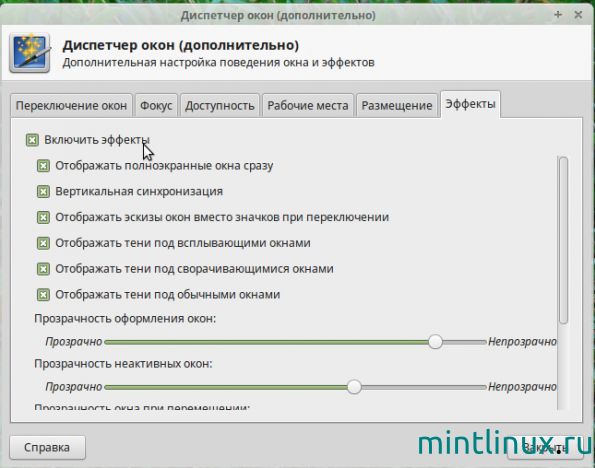This screenshot has height=468, width=595.
Task: Uncheck Отображать эскизы окон вместо значков
Action: pos(43,217)
